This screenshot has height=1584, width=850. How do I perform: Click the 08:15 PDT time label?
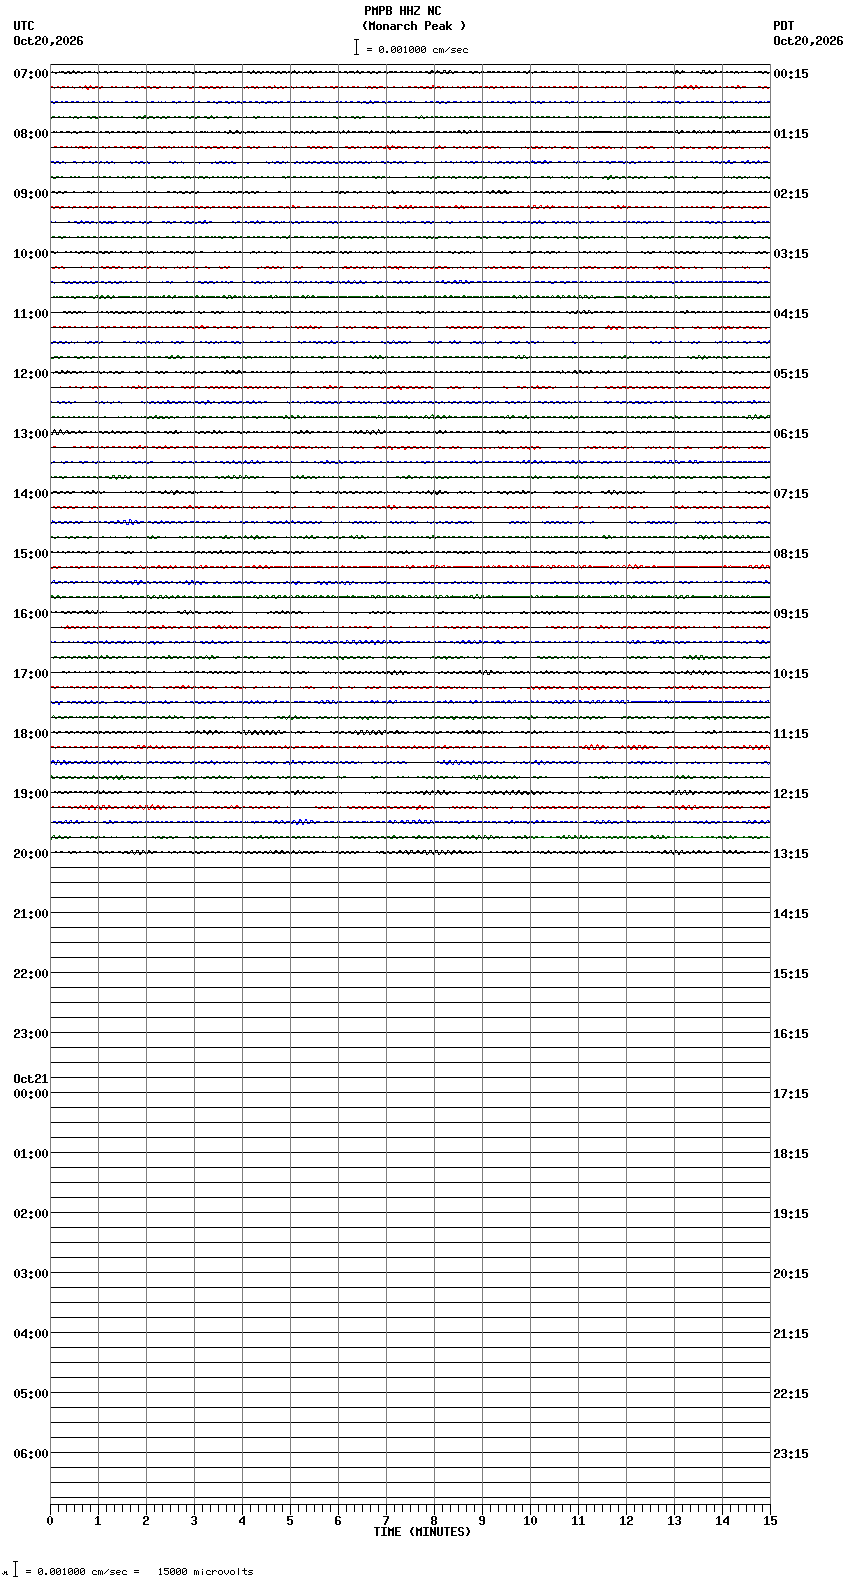click(791, 554)
